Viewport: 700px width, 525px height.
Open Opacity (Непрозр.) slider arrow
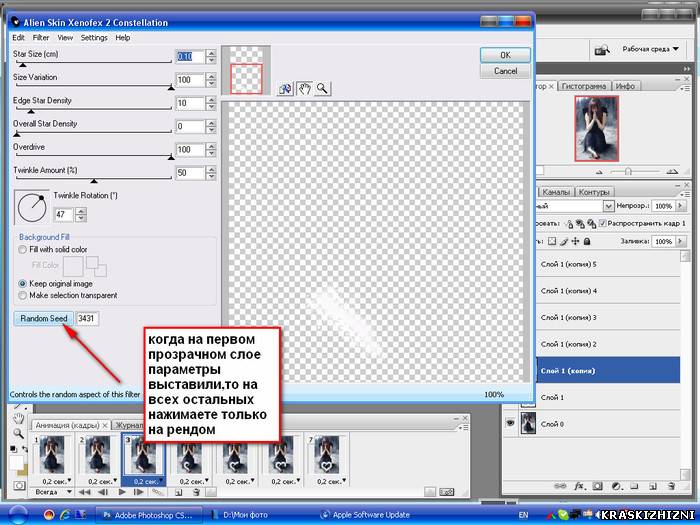680,206
